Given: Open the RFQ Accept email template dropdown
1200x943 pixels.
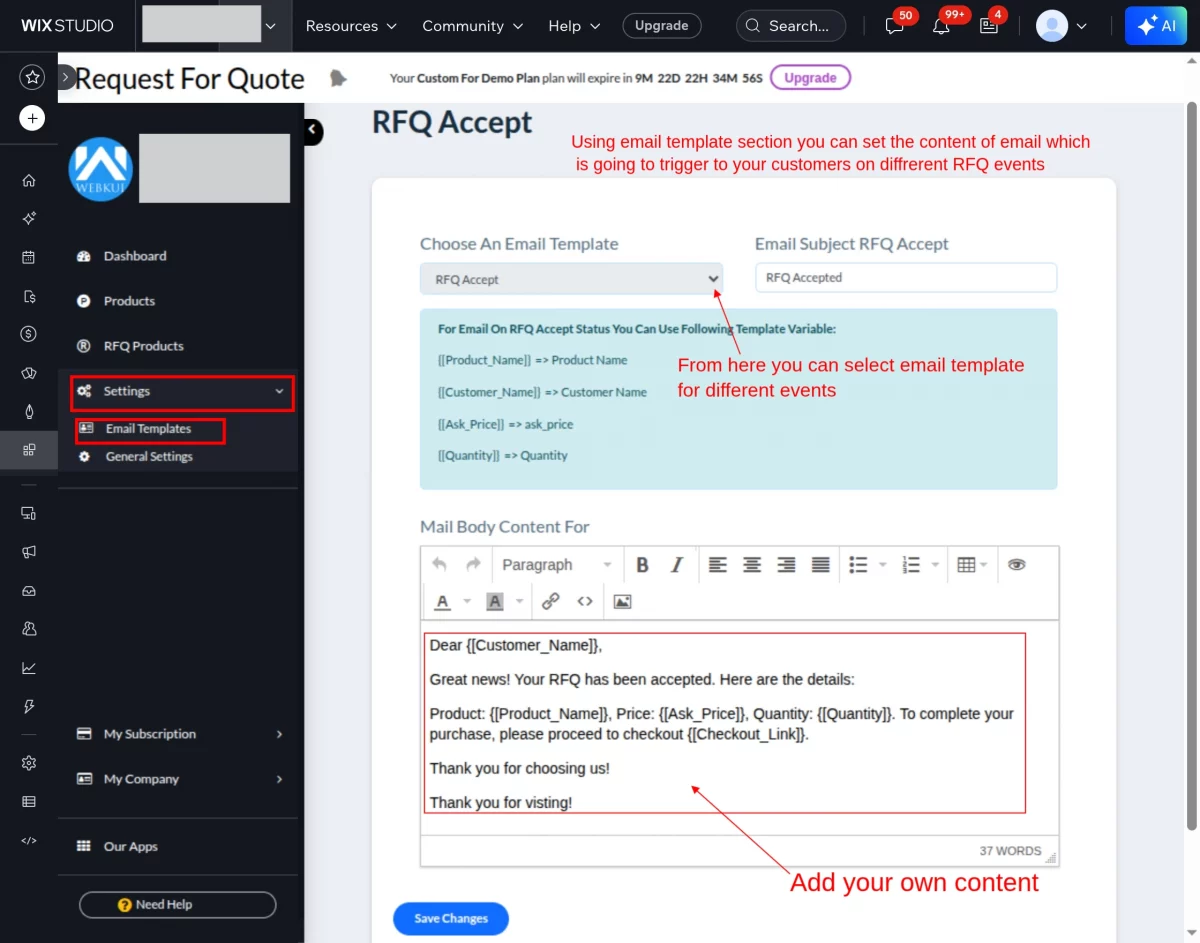Looking at the screenshot, I should 571,279.
